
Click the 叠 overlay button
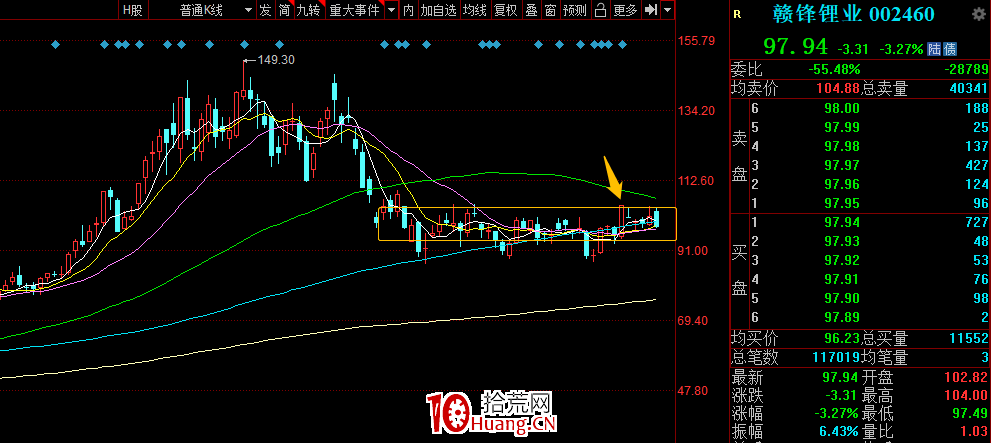(x=532, y=10)
